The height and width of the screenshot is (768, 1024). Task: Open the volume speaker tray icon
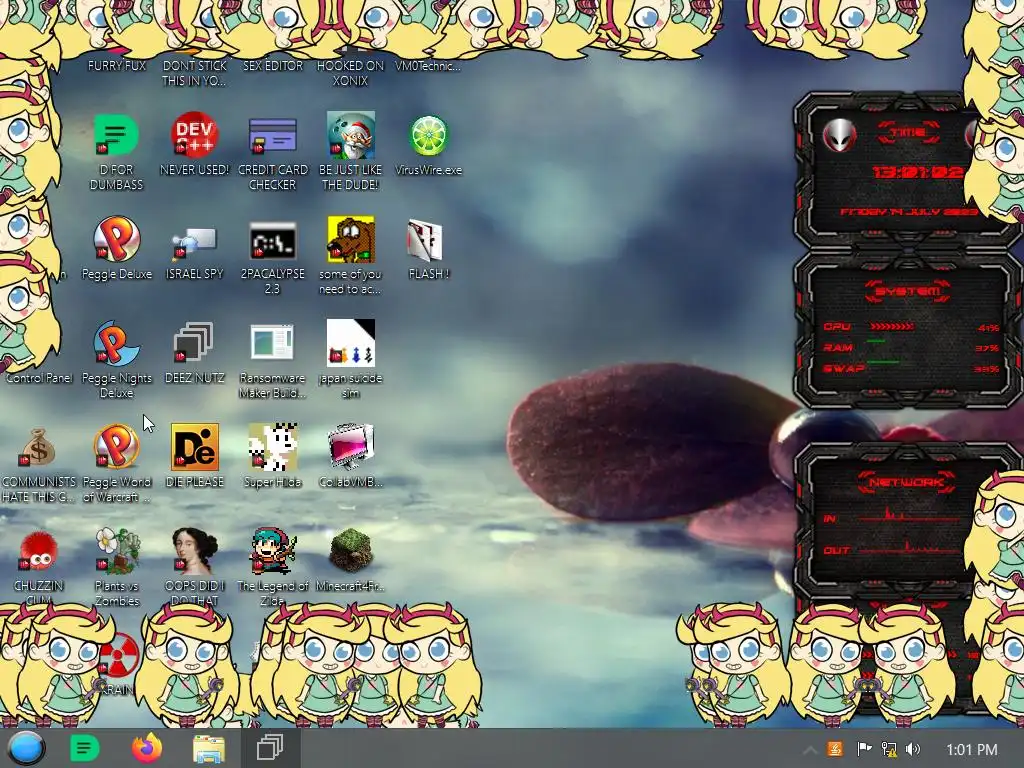913,749
